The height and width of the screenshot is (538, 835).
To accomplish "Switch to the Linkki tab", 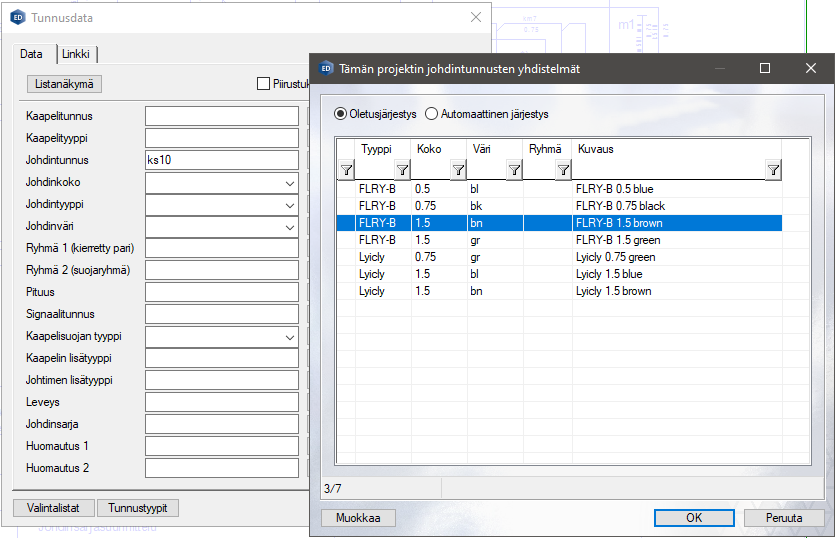I will pos(76,54).
